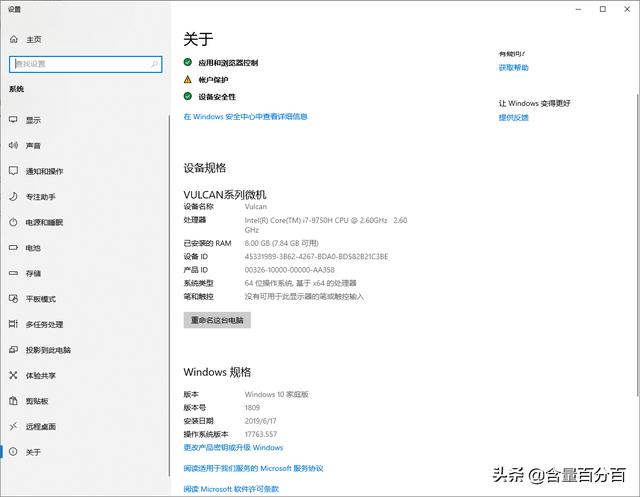Click the About (关于) info icon
640x497 pixels.
13,452
